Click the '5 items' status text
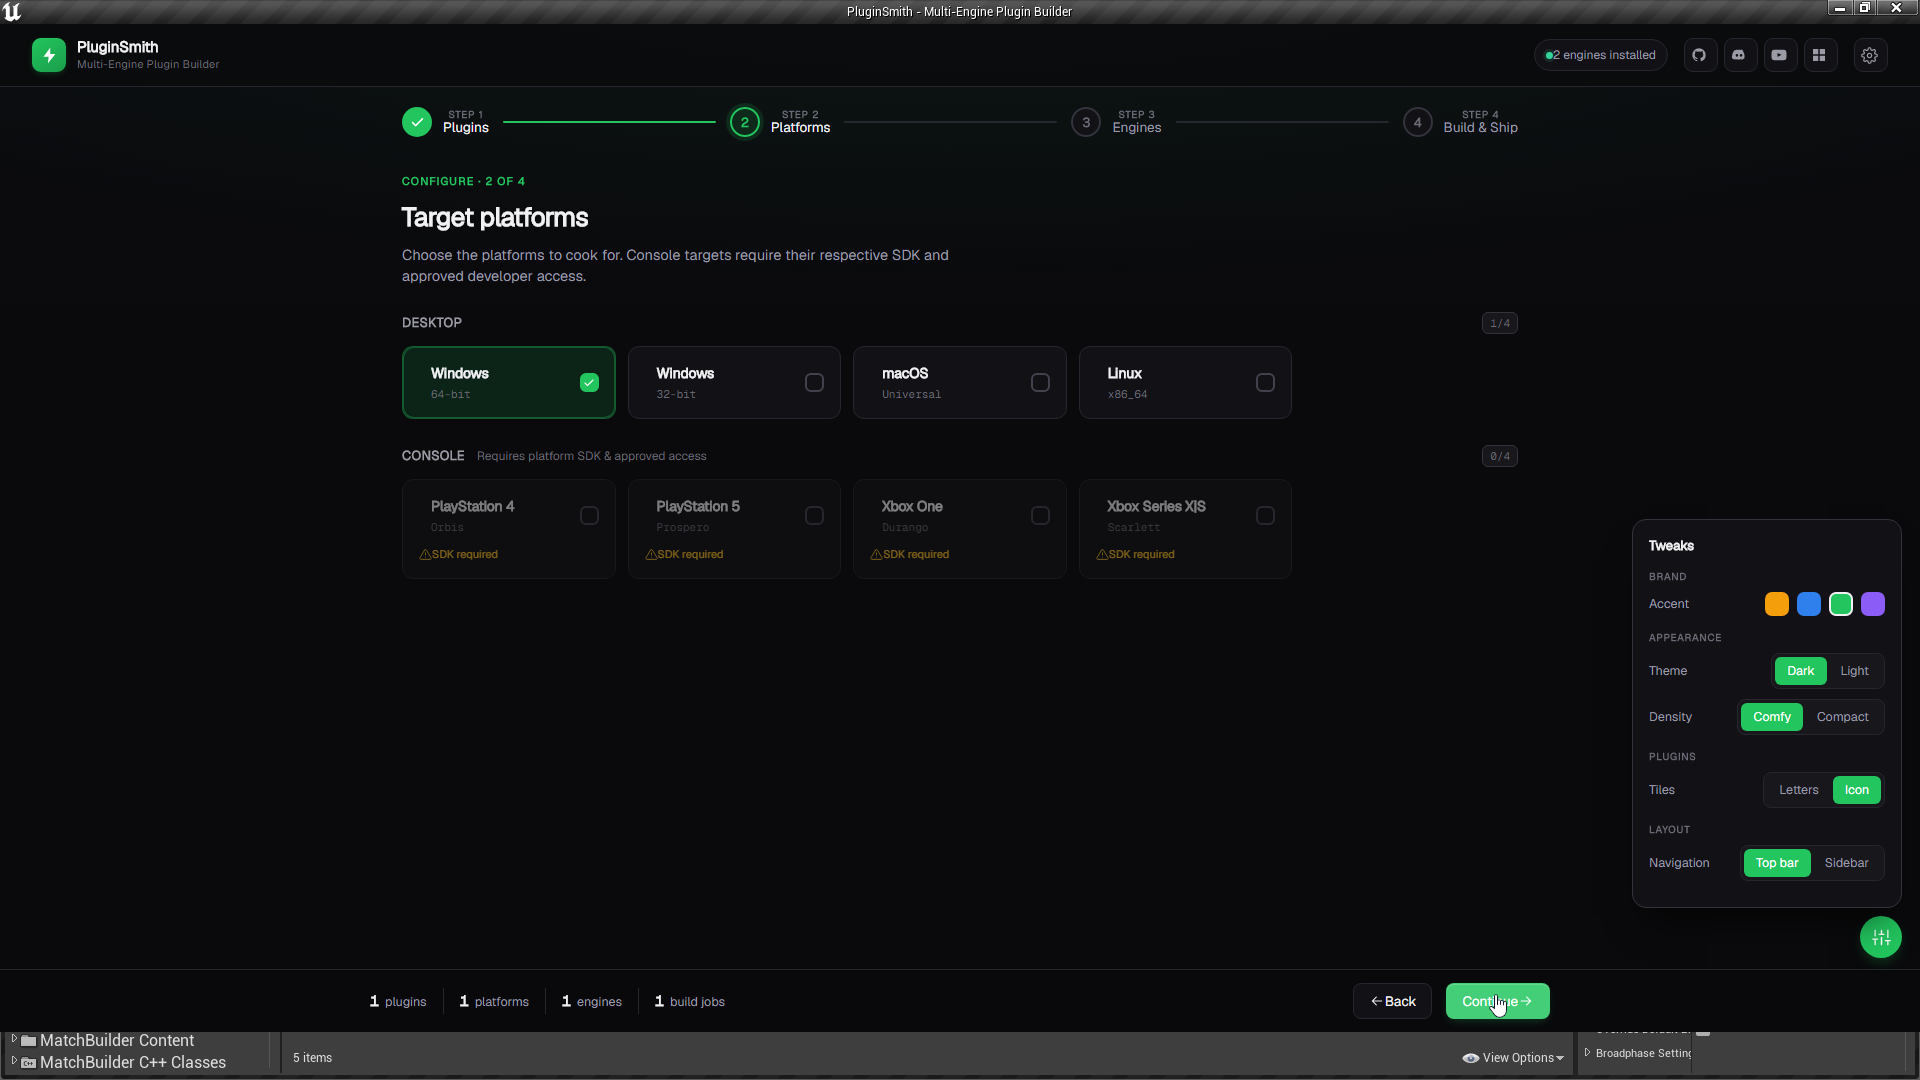The height and width of the screenshot is (1080, 1920). (312, 1058)
